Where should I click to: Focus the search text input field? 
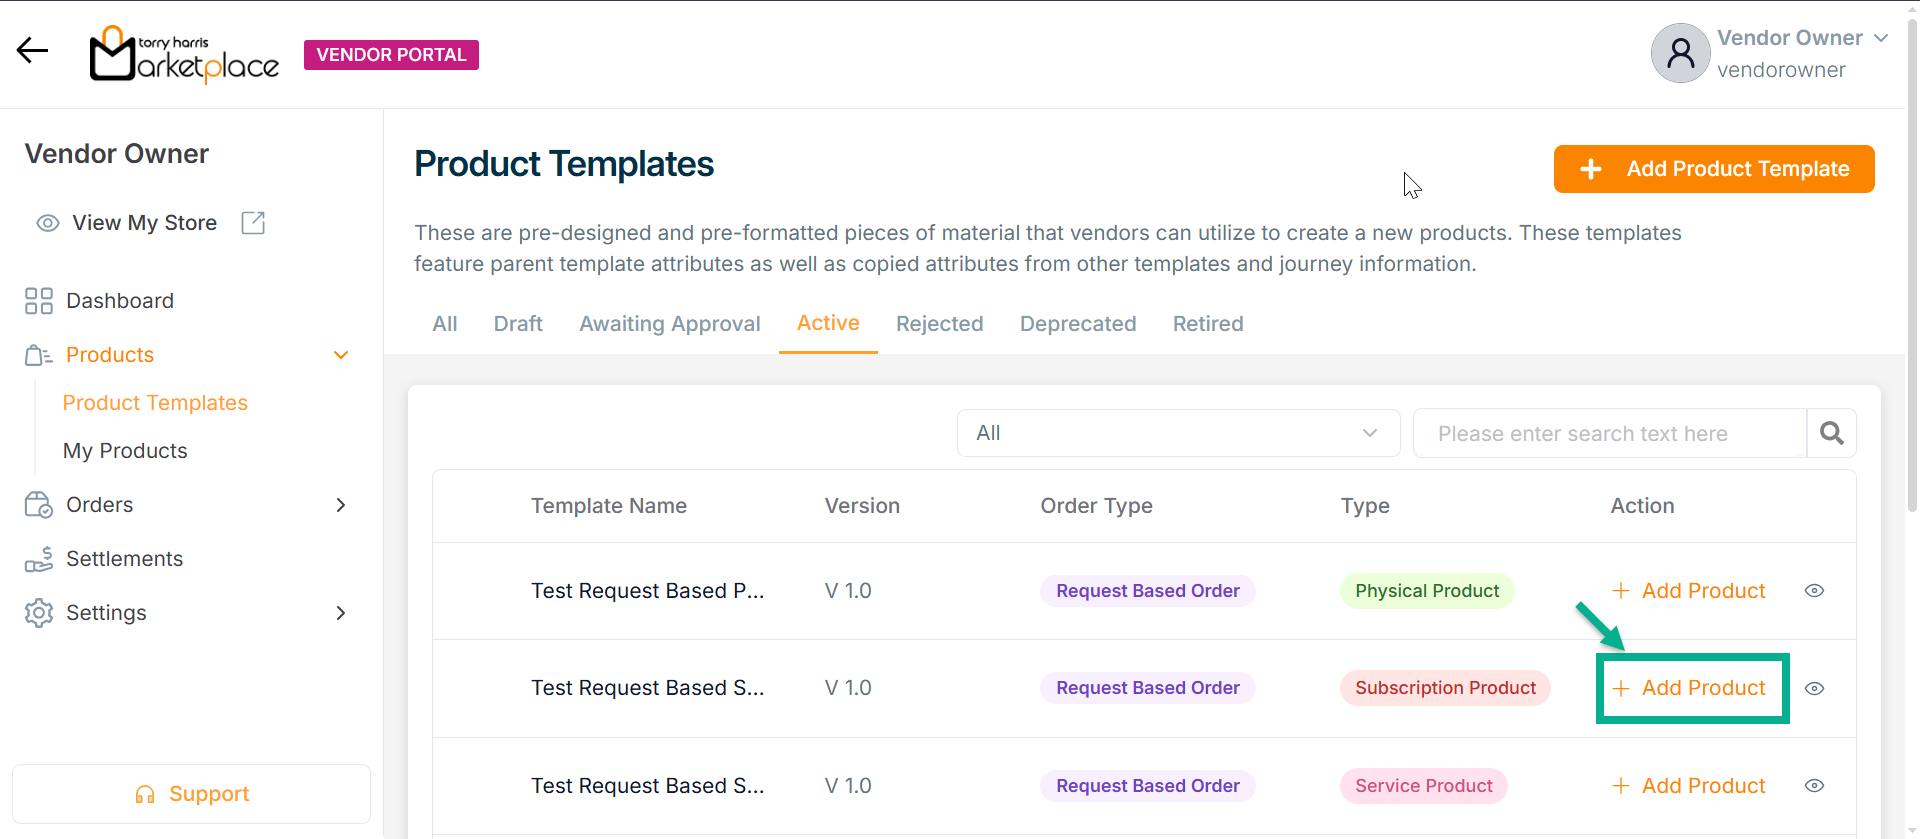pyautogui.click(x=1608, y=433)
